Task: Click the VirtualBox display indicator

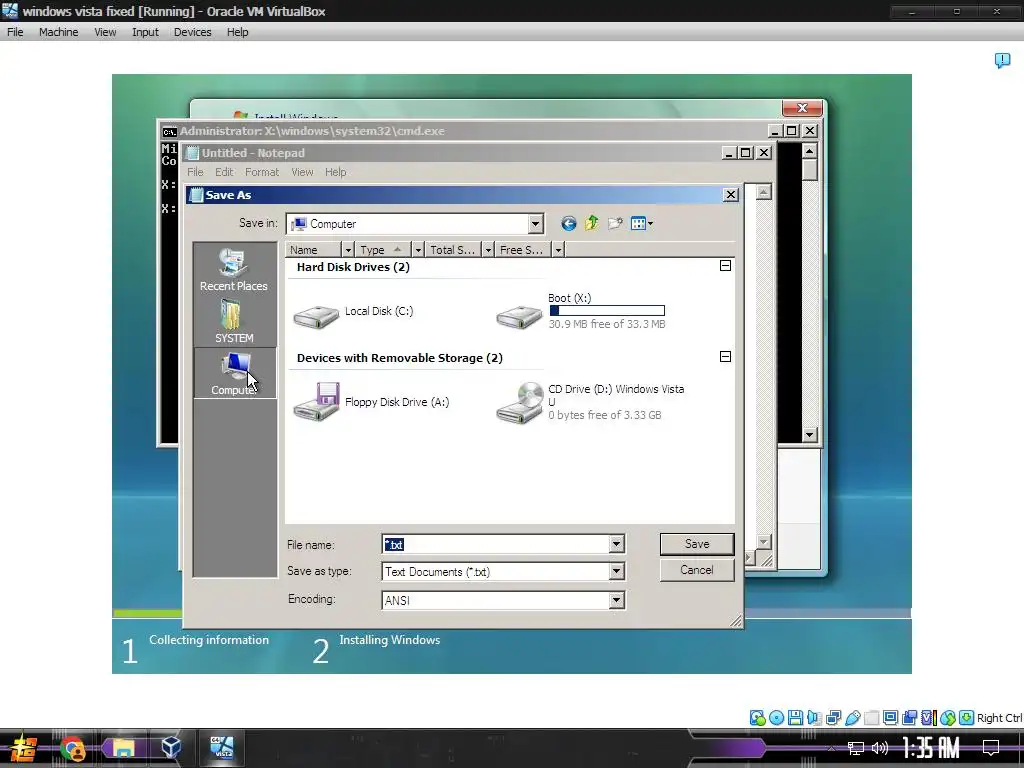Action: [890, 718]
